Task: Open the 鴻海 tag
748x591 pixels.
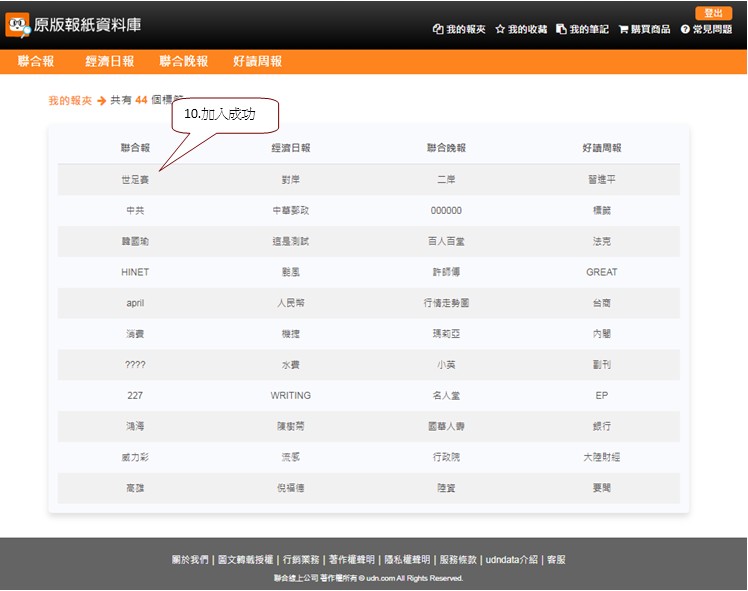Action: pyautogui.click(x=135, y=426)
